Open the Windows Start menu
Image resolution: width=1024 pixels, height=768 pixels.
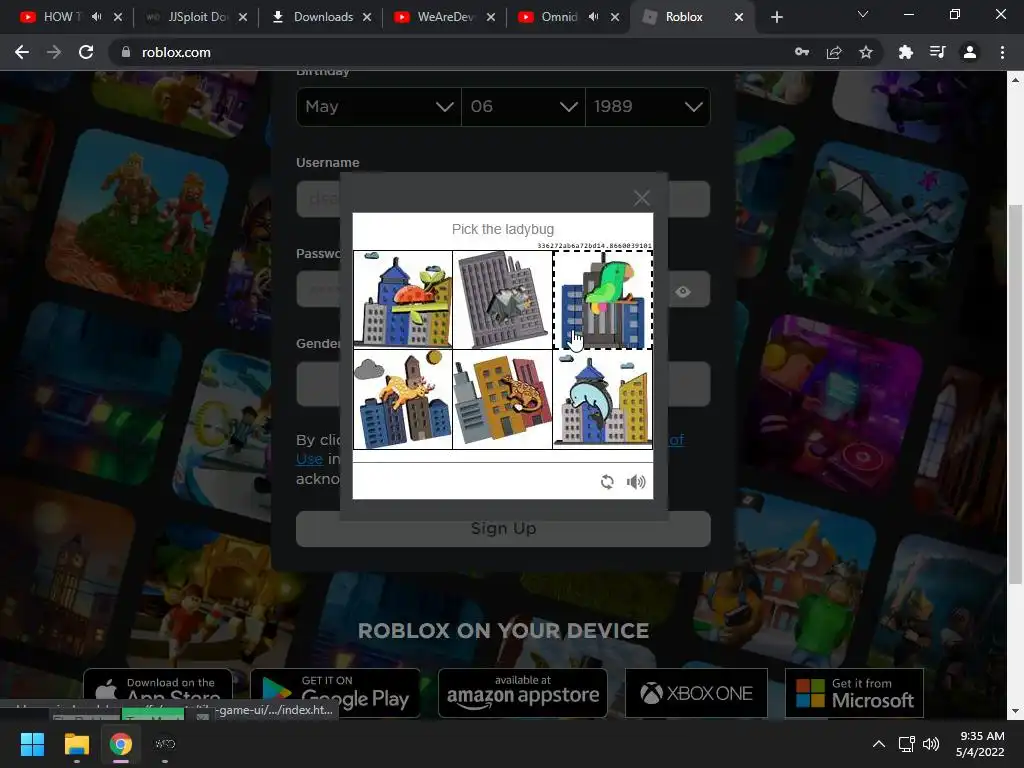[32, 744]
